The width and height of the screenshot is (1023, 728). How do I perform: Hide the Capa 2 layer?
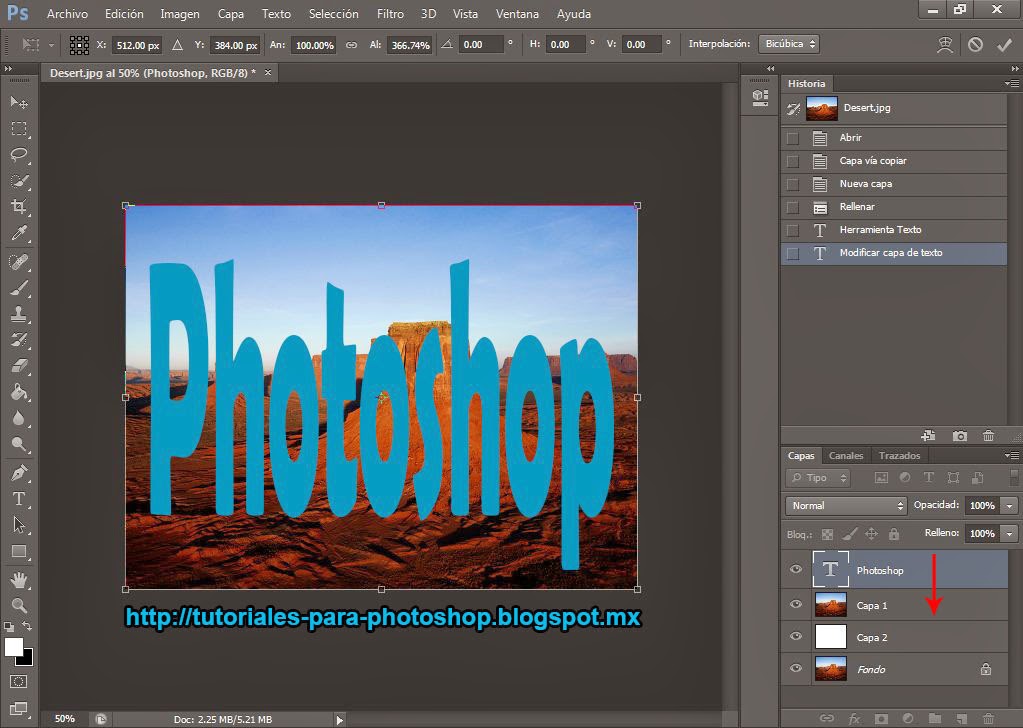click(x=796, y=637)
